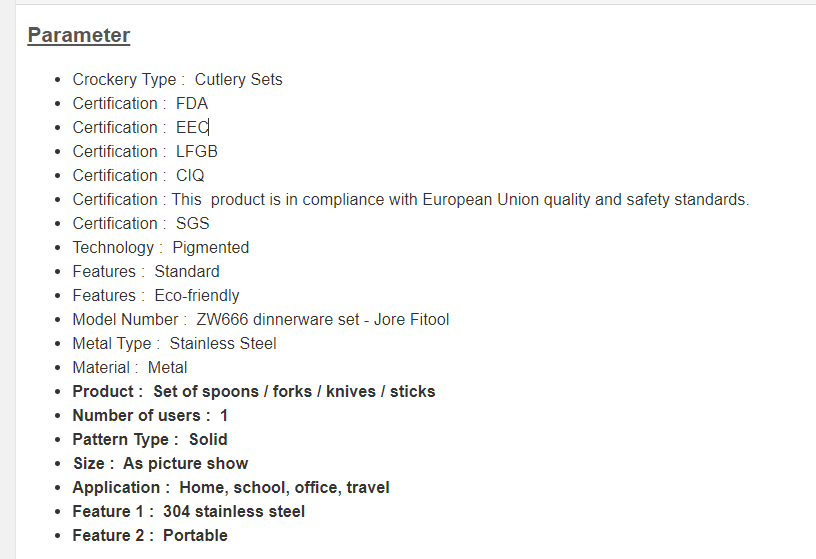Click the Number of users line

click(150, 415)
